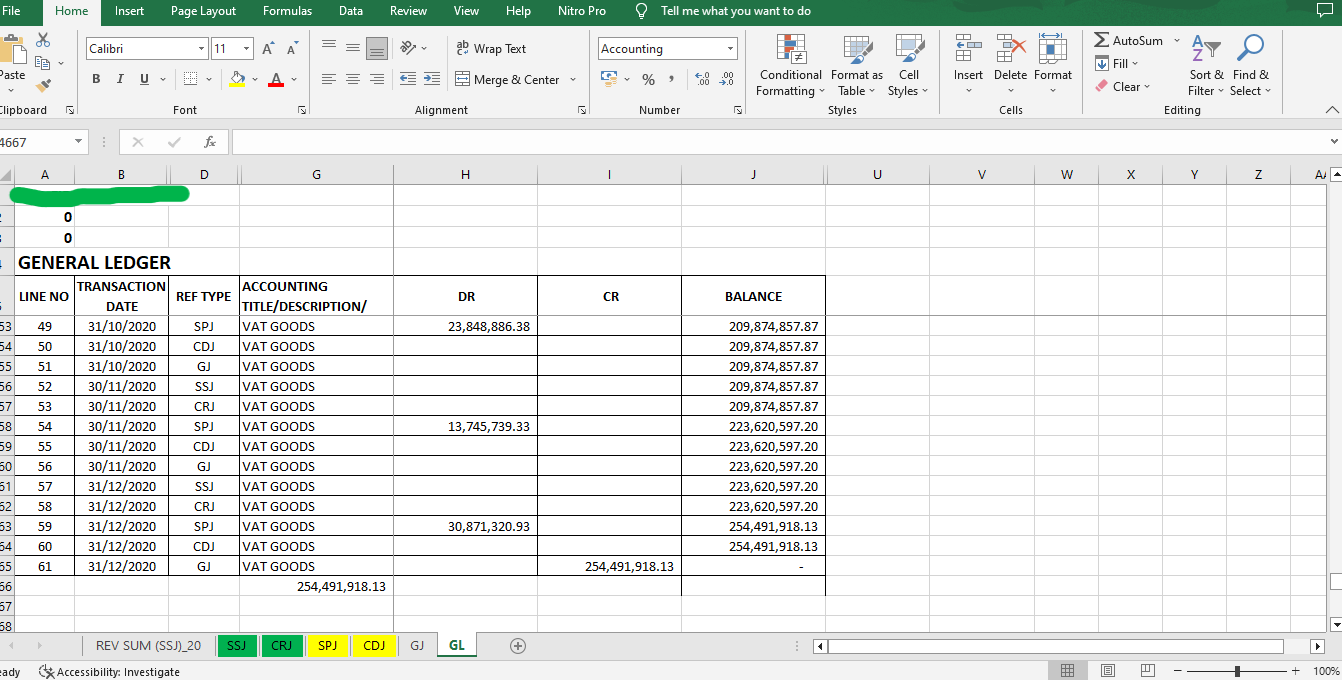Decrease indent

click(408, 79)
